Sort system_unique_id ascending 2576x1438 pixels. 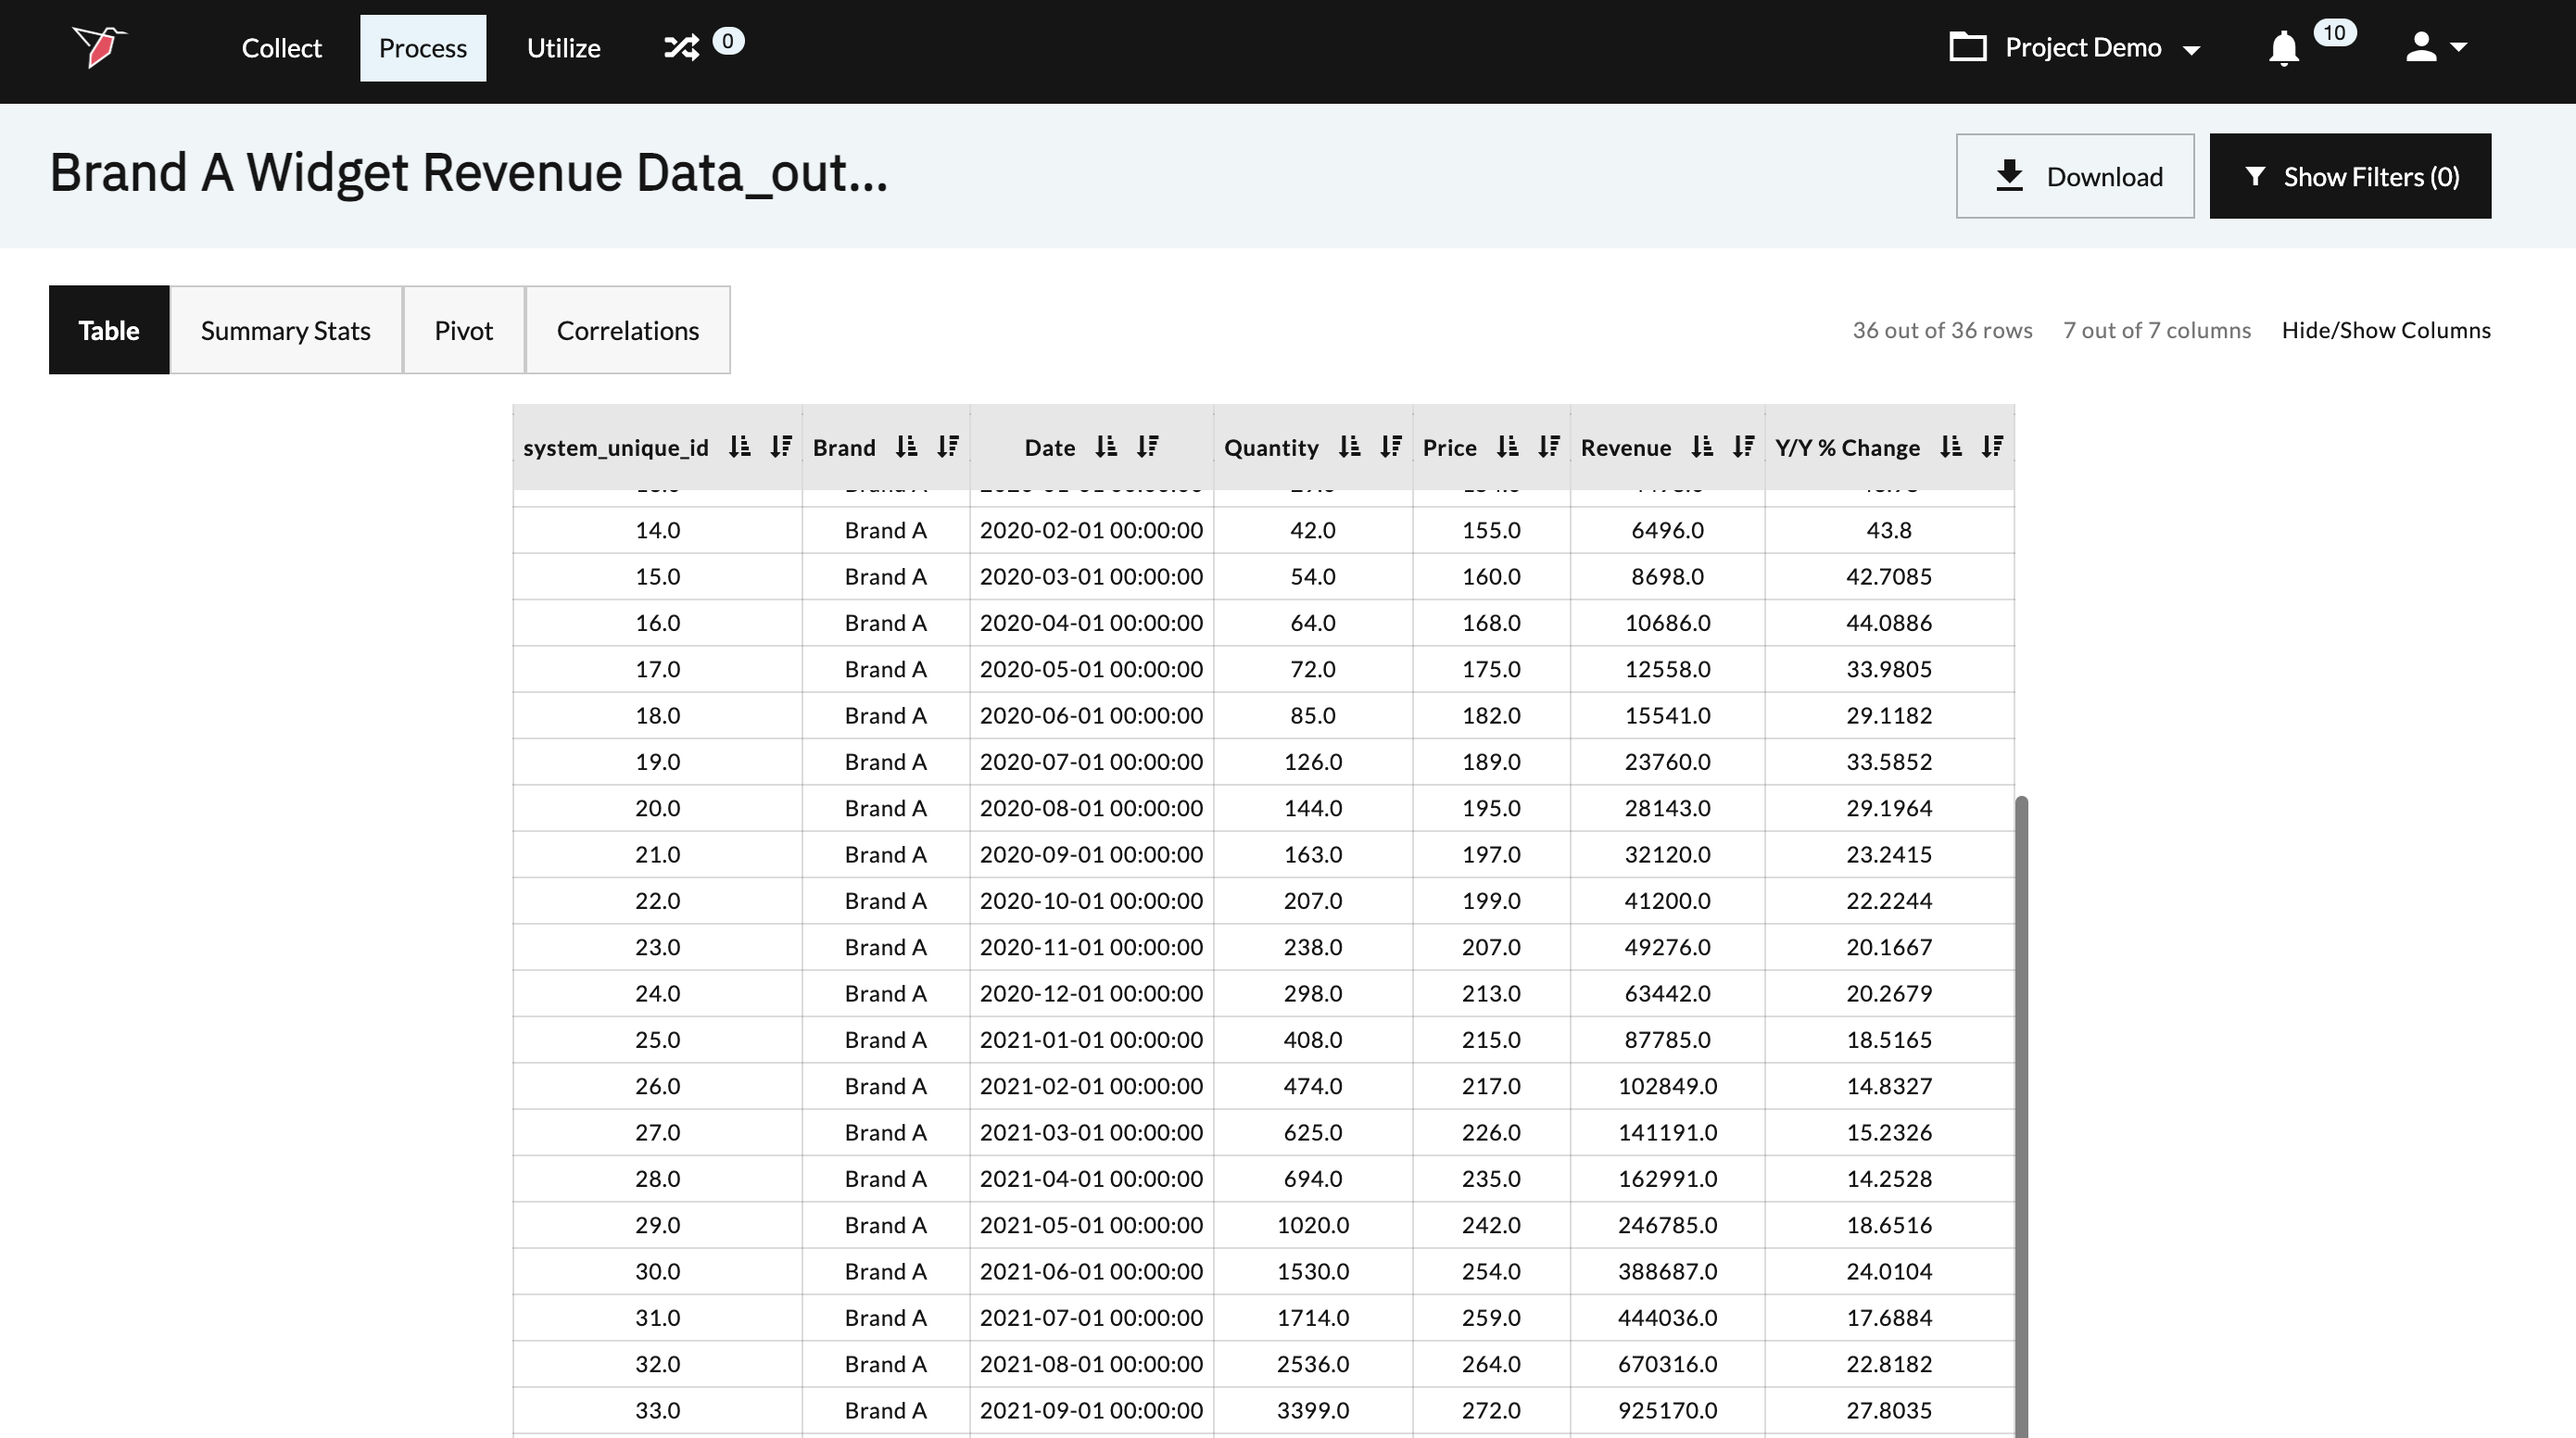coord(739,447)
